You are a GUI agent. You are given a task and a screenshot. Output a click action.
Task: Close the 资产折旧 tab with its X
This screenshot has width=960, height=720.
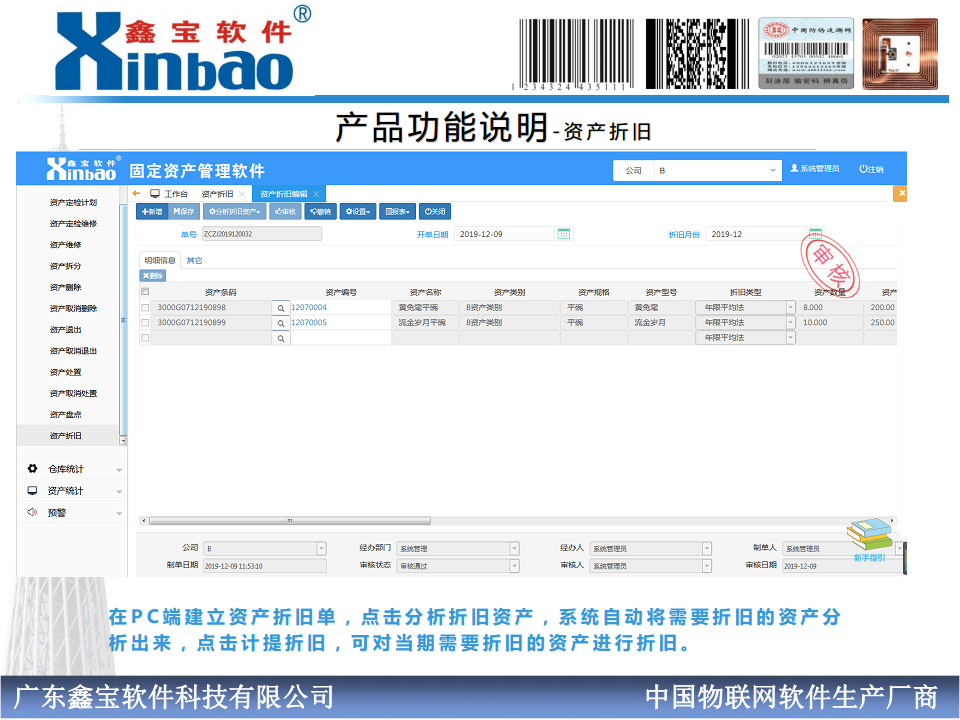242,193
